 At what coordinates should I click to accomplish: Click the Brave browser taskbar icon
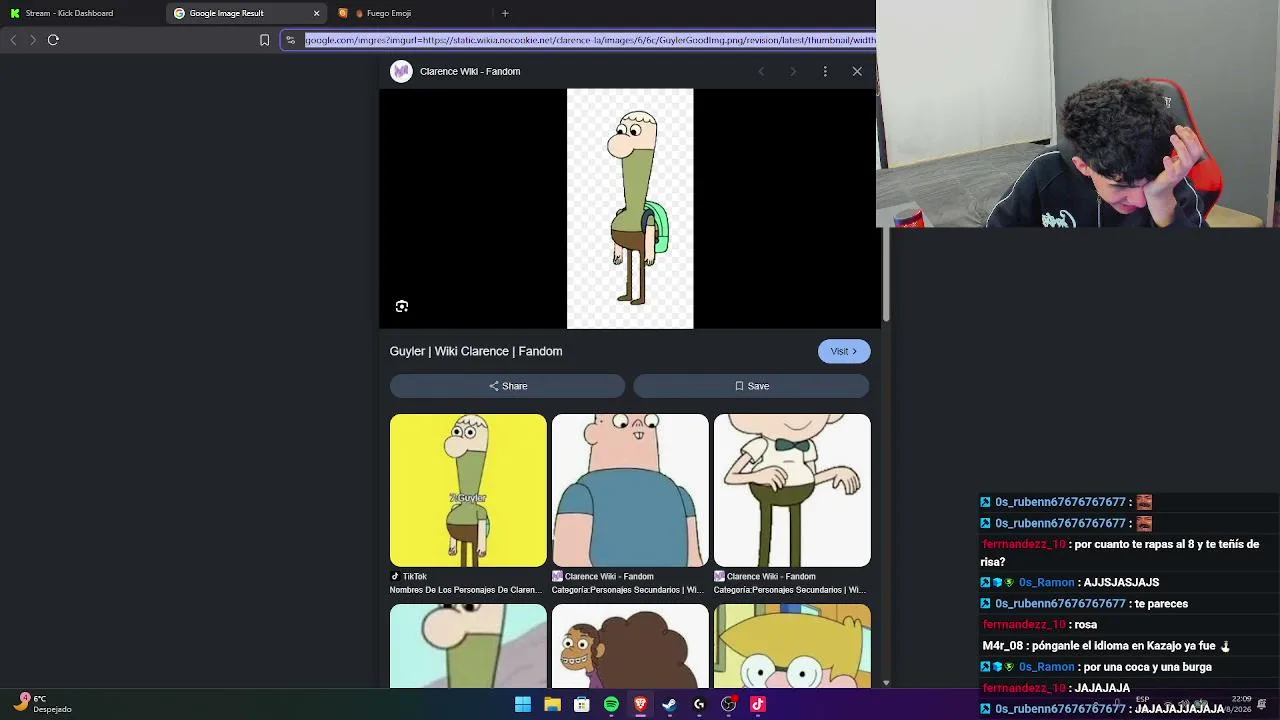coord(640,705)
